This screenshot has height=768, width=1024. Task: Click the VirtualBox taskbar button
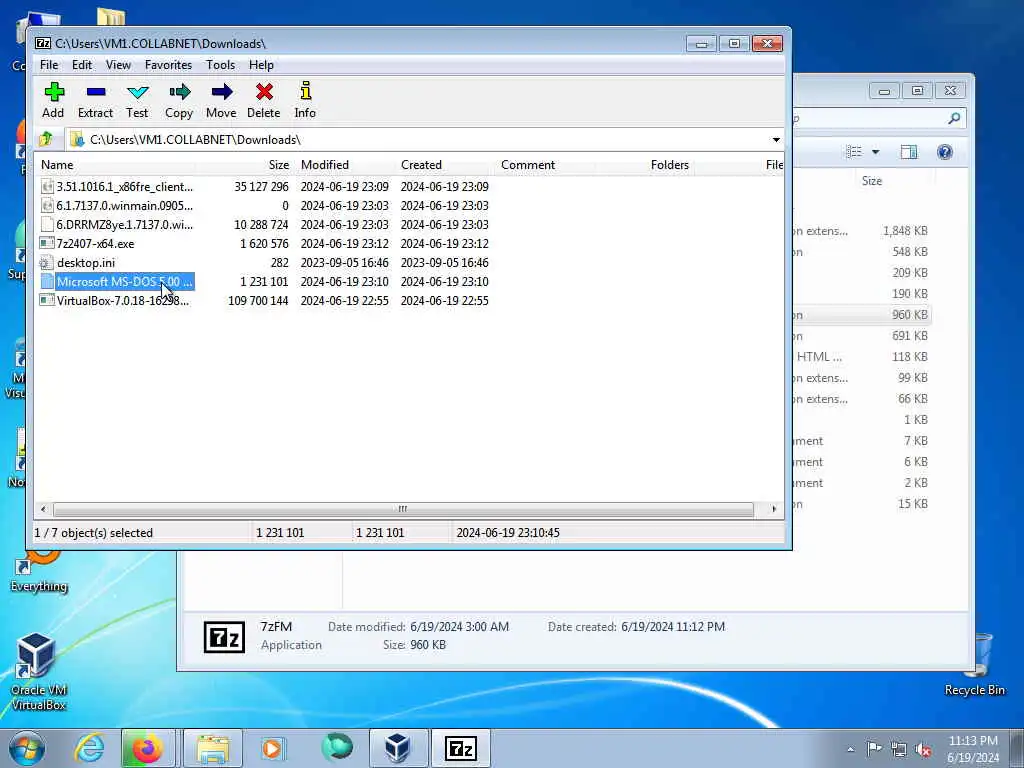click(398, 748)
